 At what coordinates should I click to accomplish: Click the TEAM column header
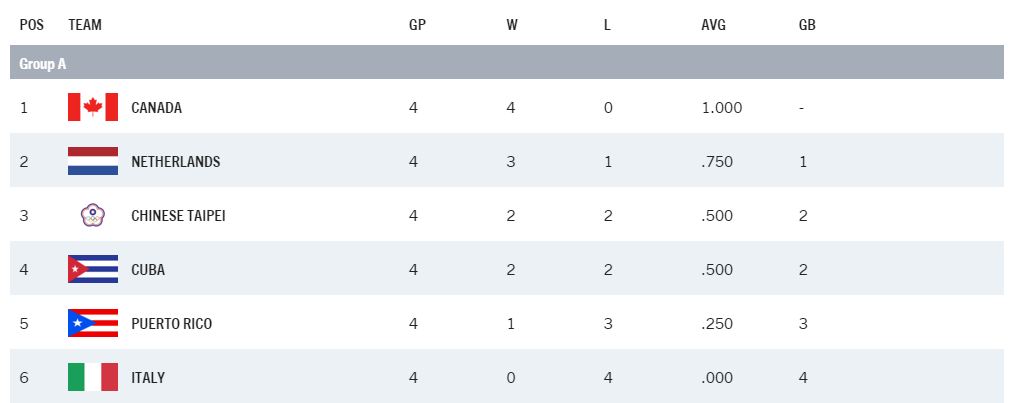(x=85, y=25)
